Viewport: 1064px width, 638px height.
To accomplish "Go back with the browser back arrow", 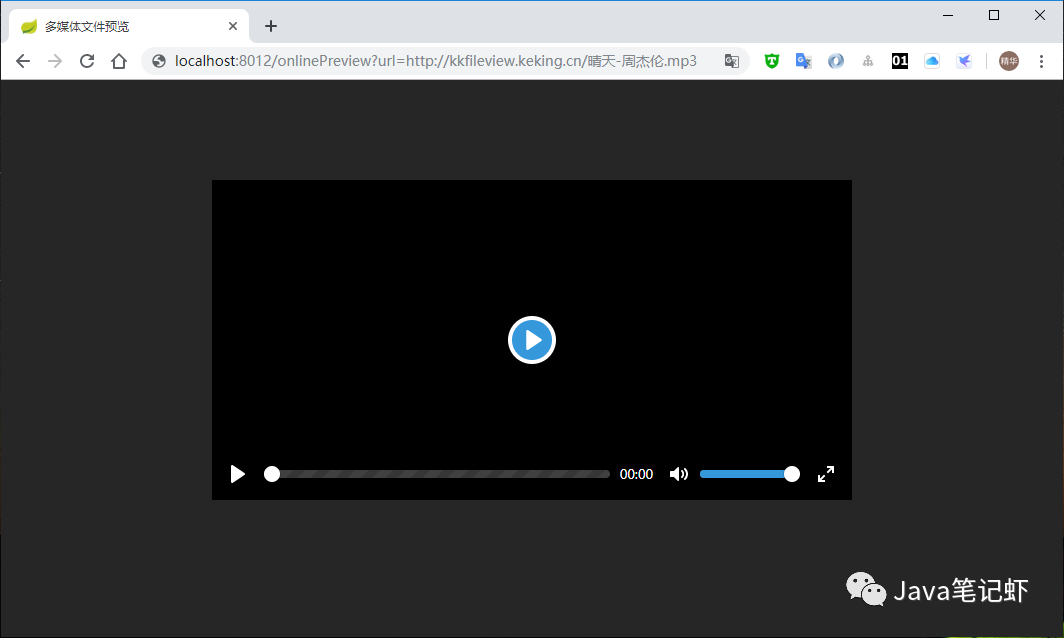I will (x=23, y=61).
